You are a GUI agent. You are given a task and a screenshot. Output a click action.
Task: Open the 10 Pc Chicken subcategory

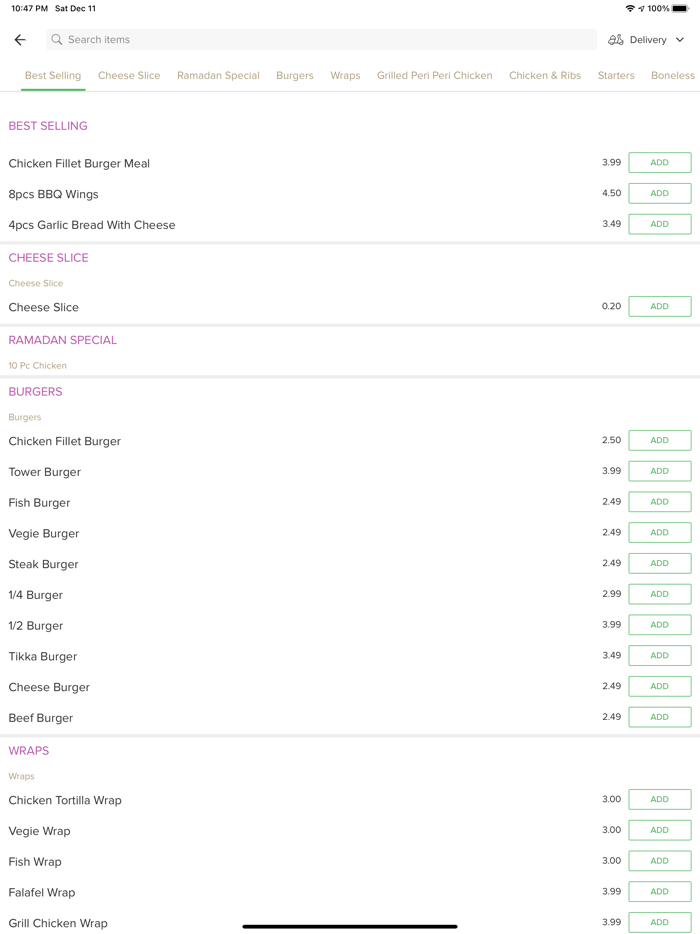pos(38,366)
